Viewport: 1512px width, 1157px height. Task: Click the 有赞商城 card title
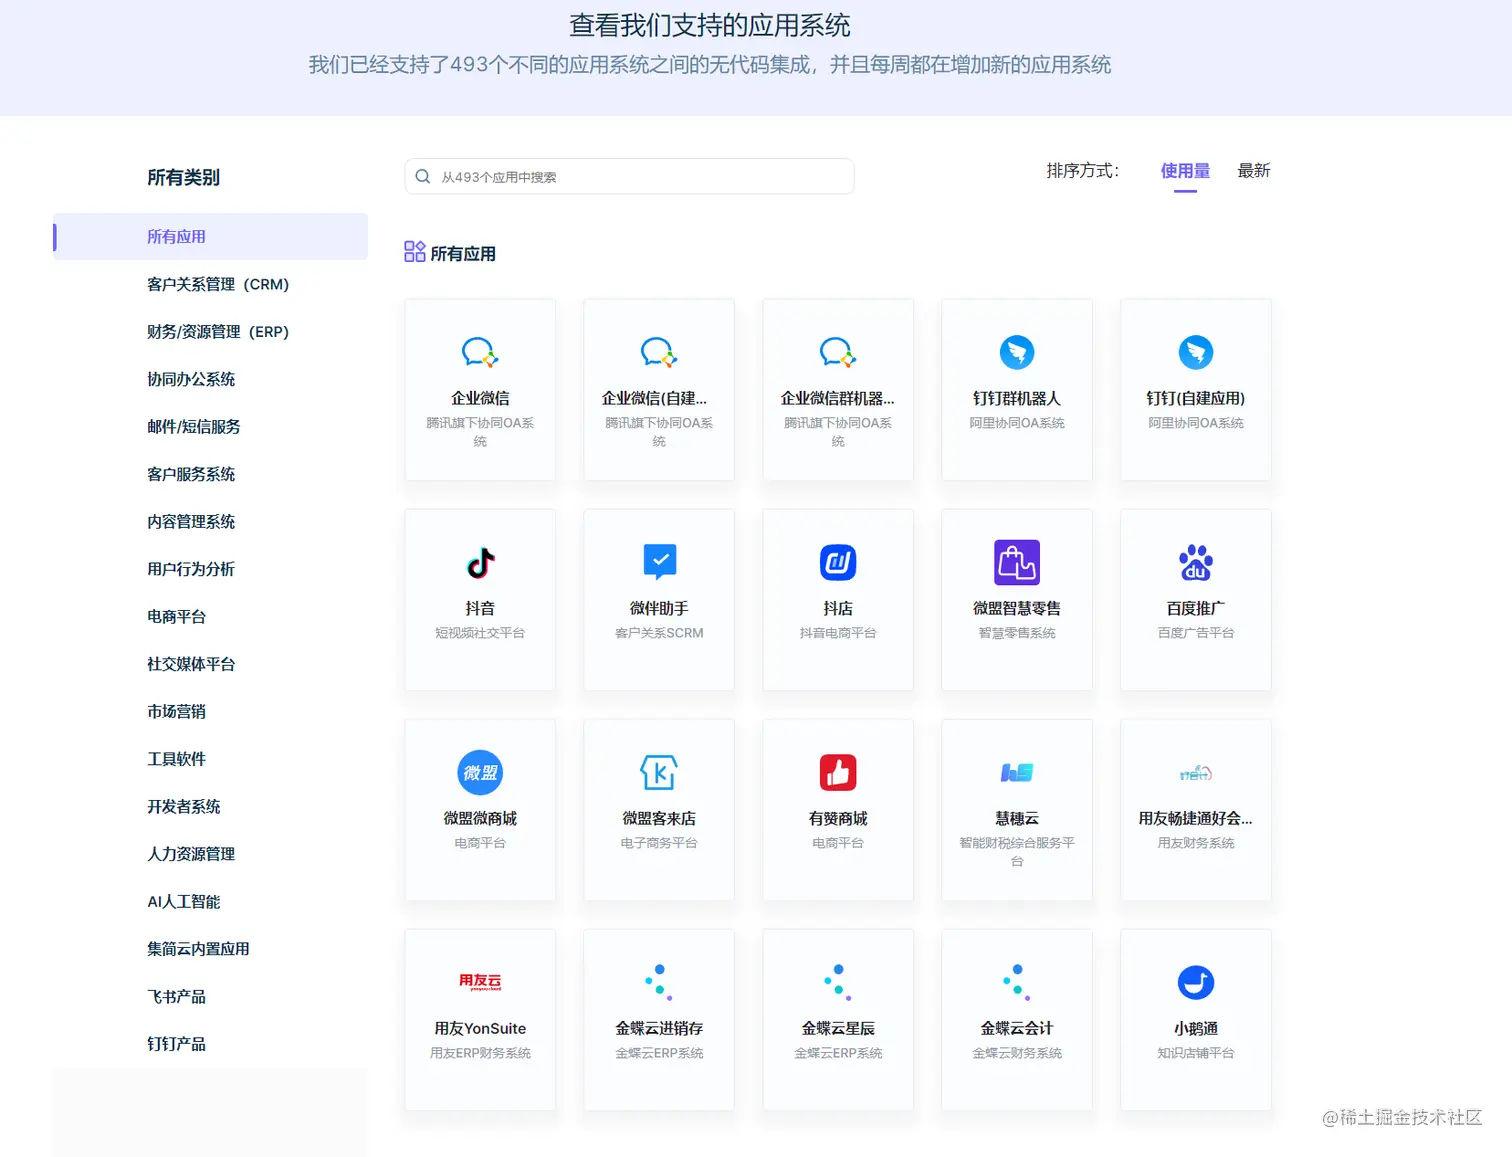coord(838,818)
